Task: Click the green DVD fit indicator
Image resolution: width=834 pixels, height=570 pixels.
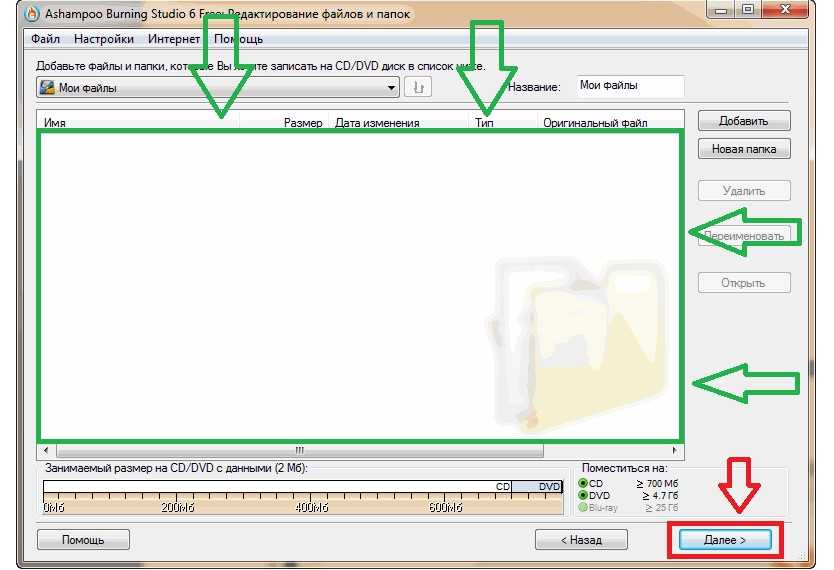Action: tap(583, 495)
